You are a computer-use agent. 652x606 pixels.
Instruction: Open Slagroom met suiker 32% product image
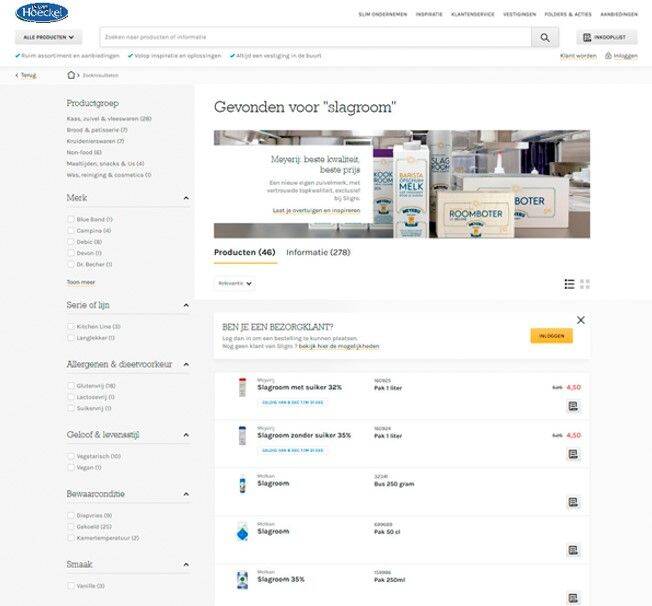[x=242, y=387]
